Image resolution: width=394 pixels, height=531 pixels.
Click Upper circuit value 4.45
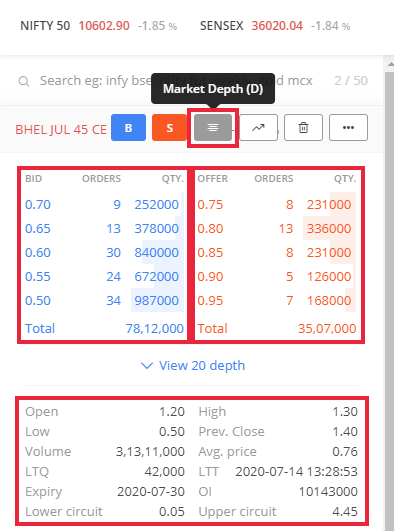345,512
